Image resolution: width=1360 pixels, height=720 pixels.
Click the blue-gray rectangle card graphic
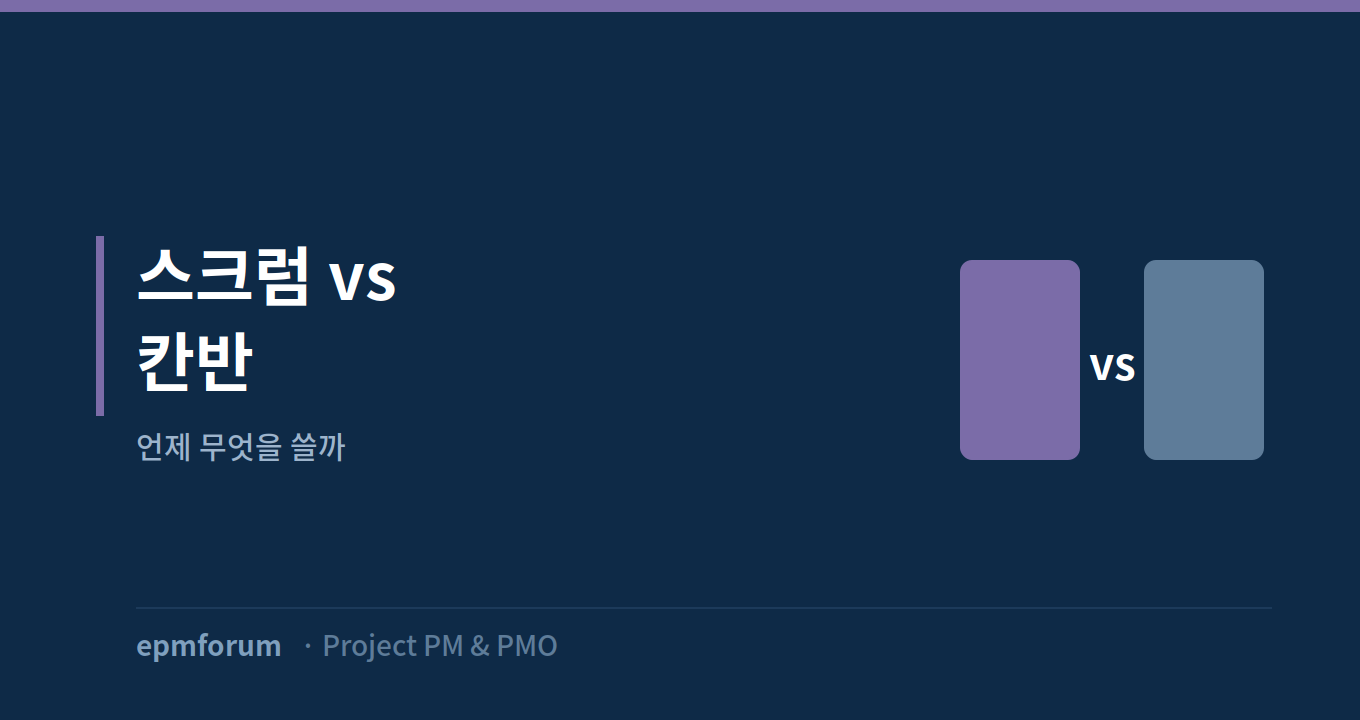click(x=1204, y=360)
